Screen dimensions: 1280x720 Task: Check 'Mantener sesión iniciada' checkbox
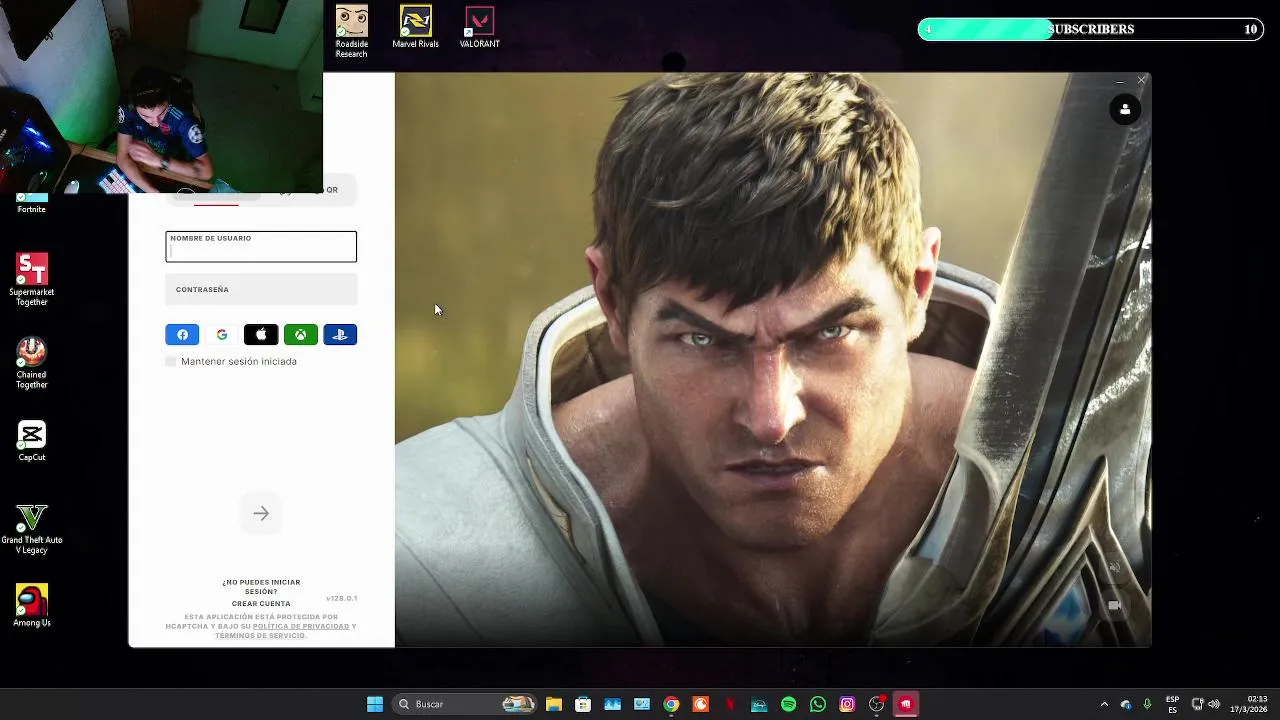tap(171, 361)
